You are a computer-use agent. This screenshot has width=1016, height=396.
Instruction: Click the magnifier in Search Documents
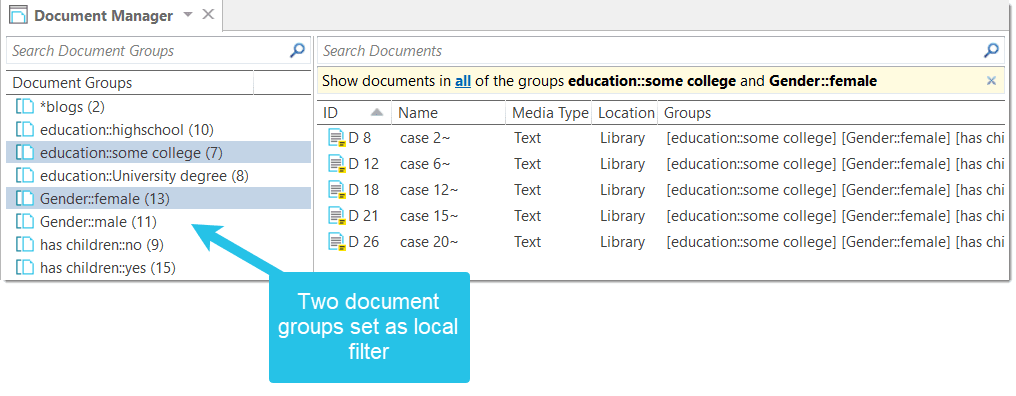coord(991,51)
